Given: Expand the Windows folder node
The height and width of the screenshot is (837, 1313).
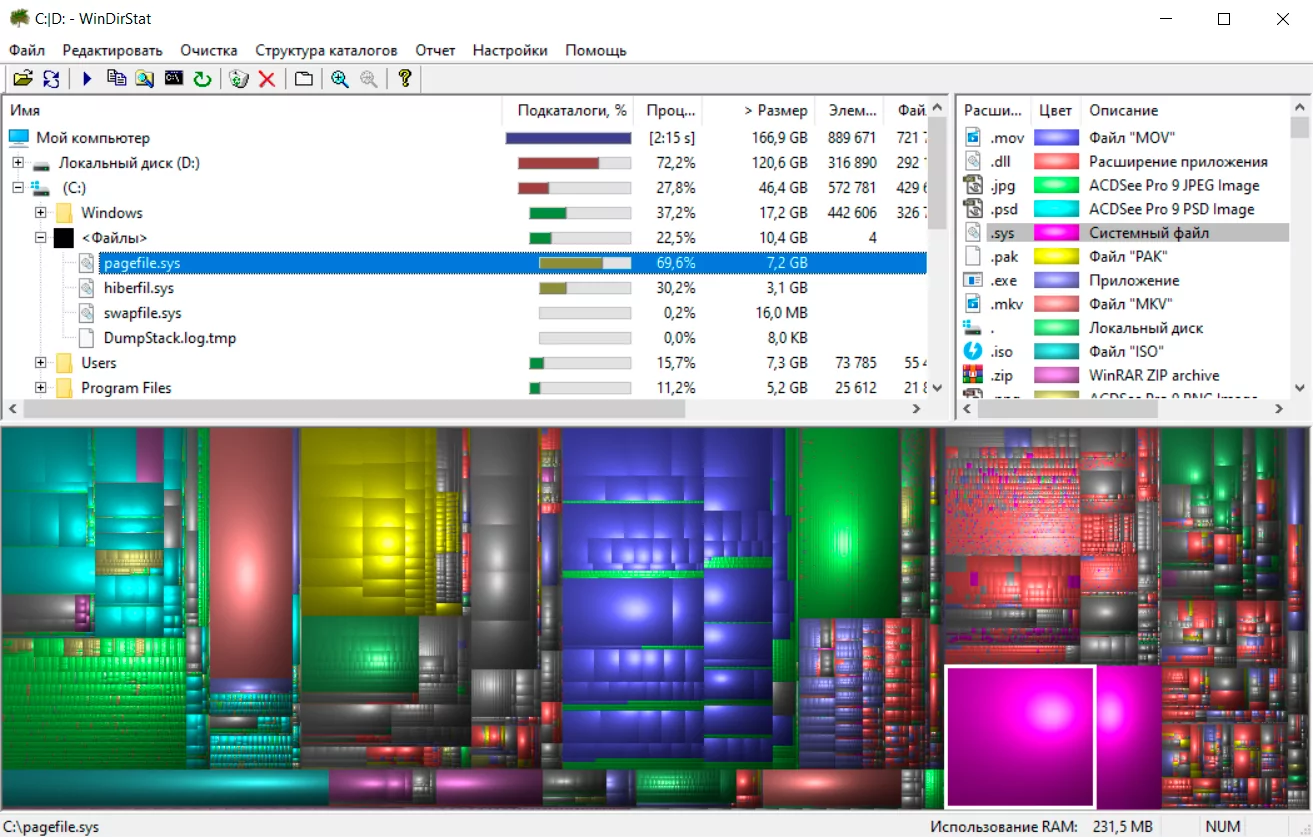Looking at the screenshot, I should coord(41,213).
